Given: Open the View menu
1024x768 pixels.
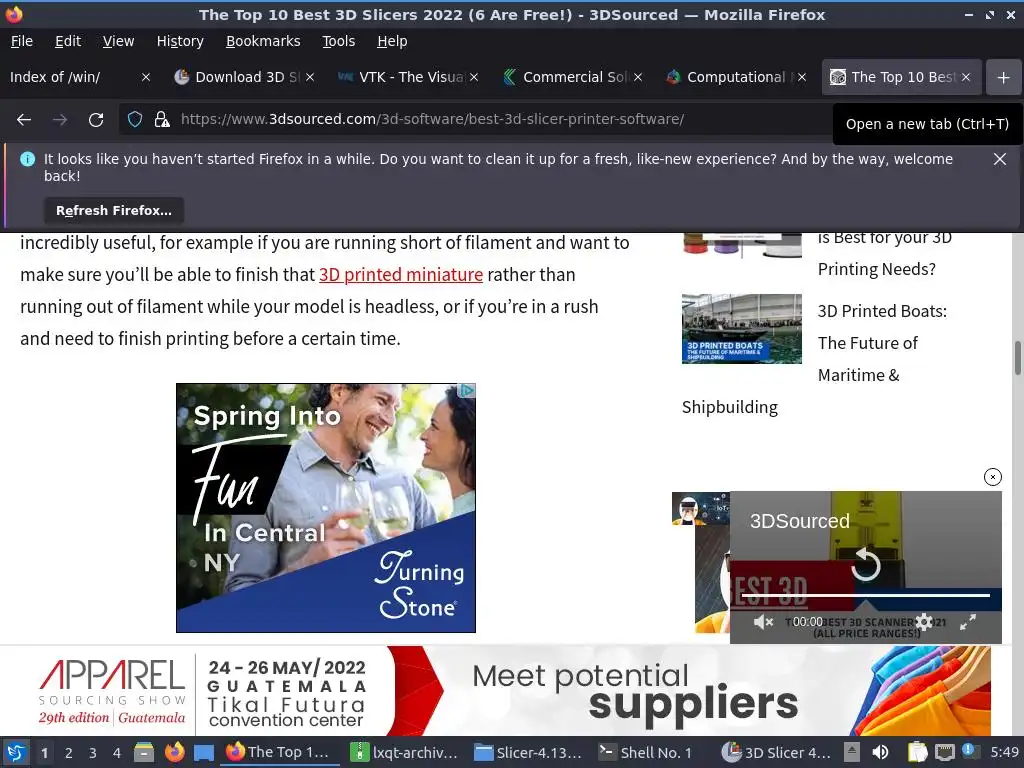Looking at the screenshot, I should [118, 41].
